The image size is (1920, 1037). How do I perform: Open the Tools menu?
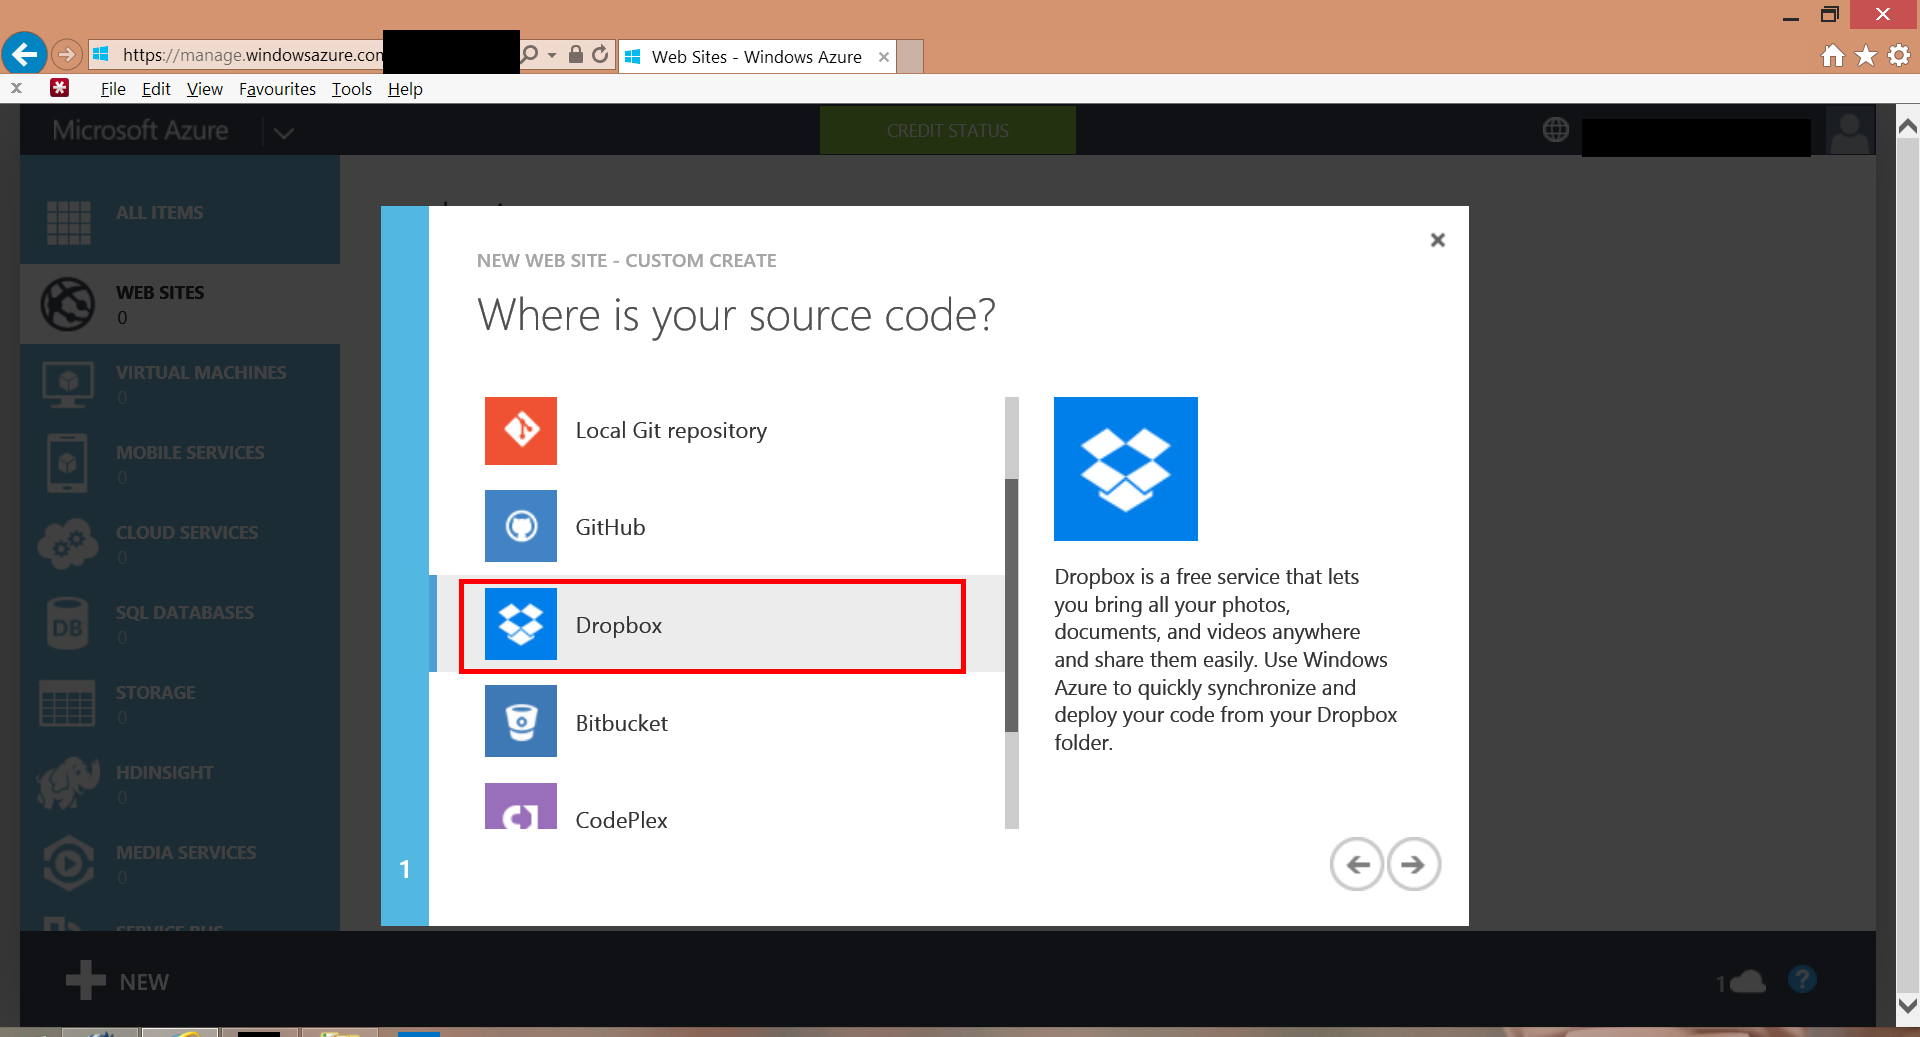click(352, 89)
